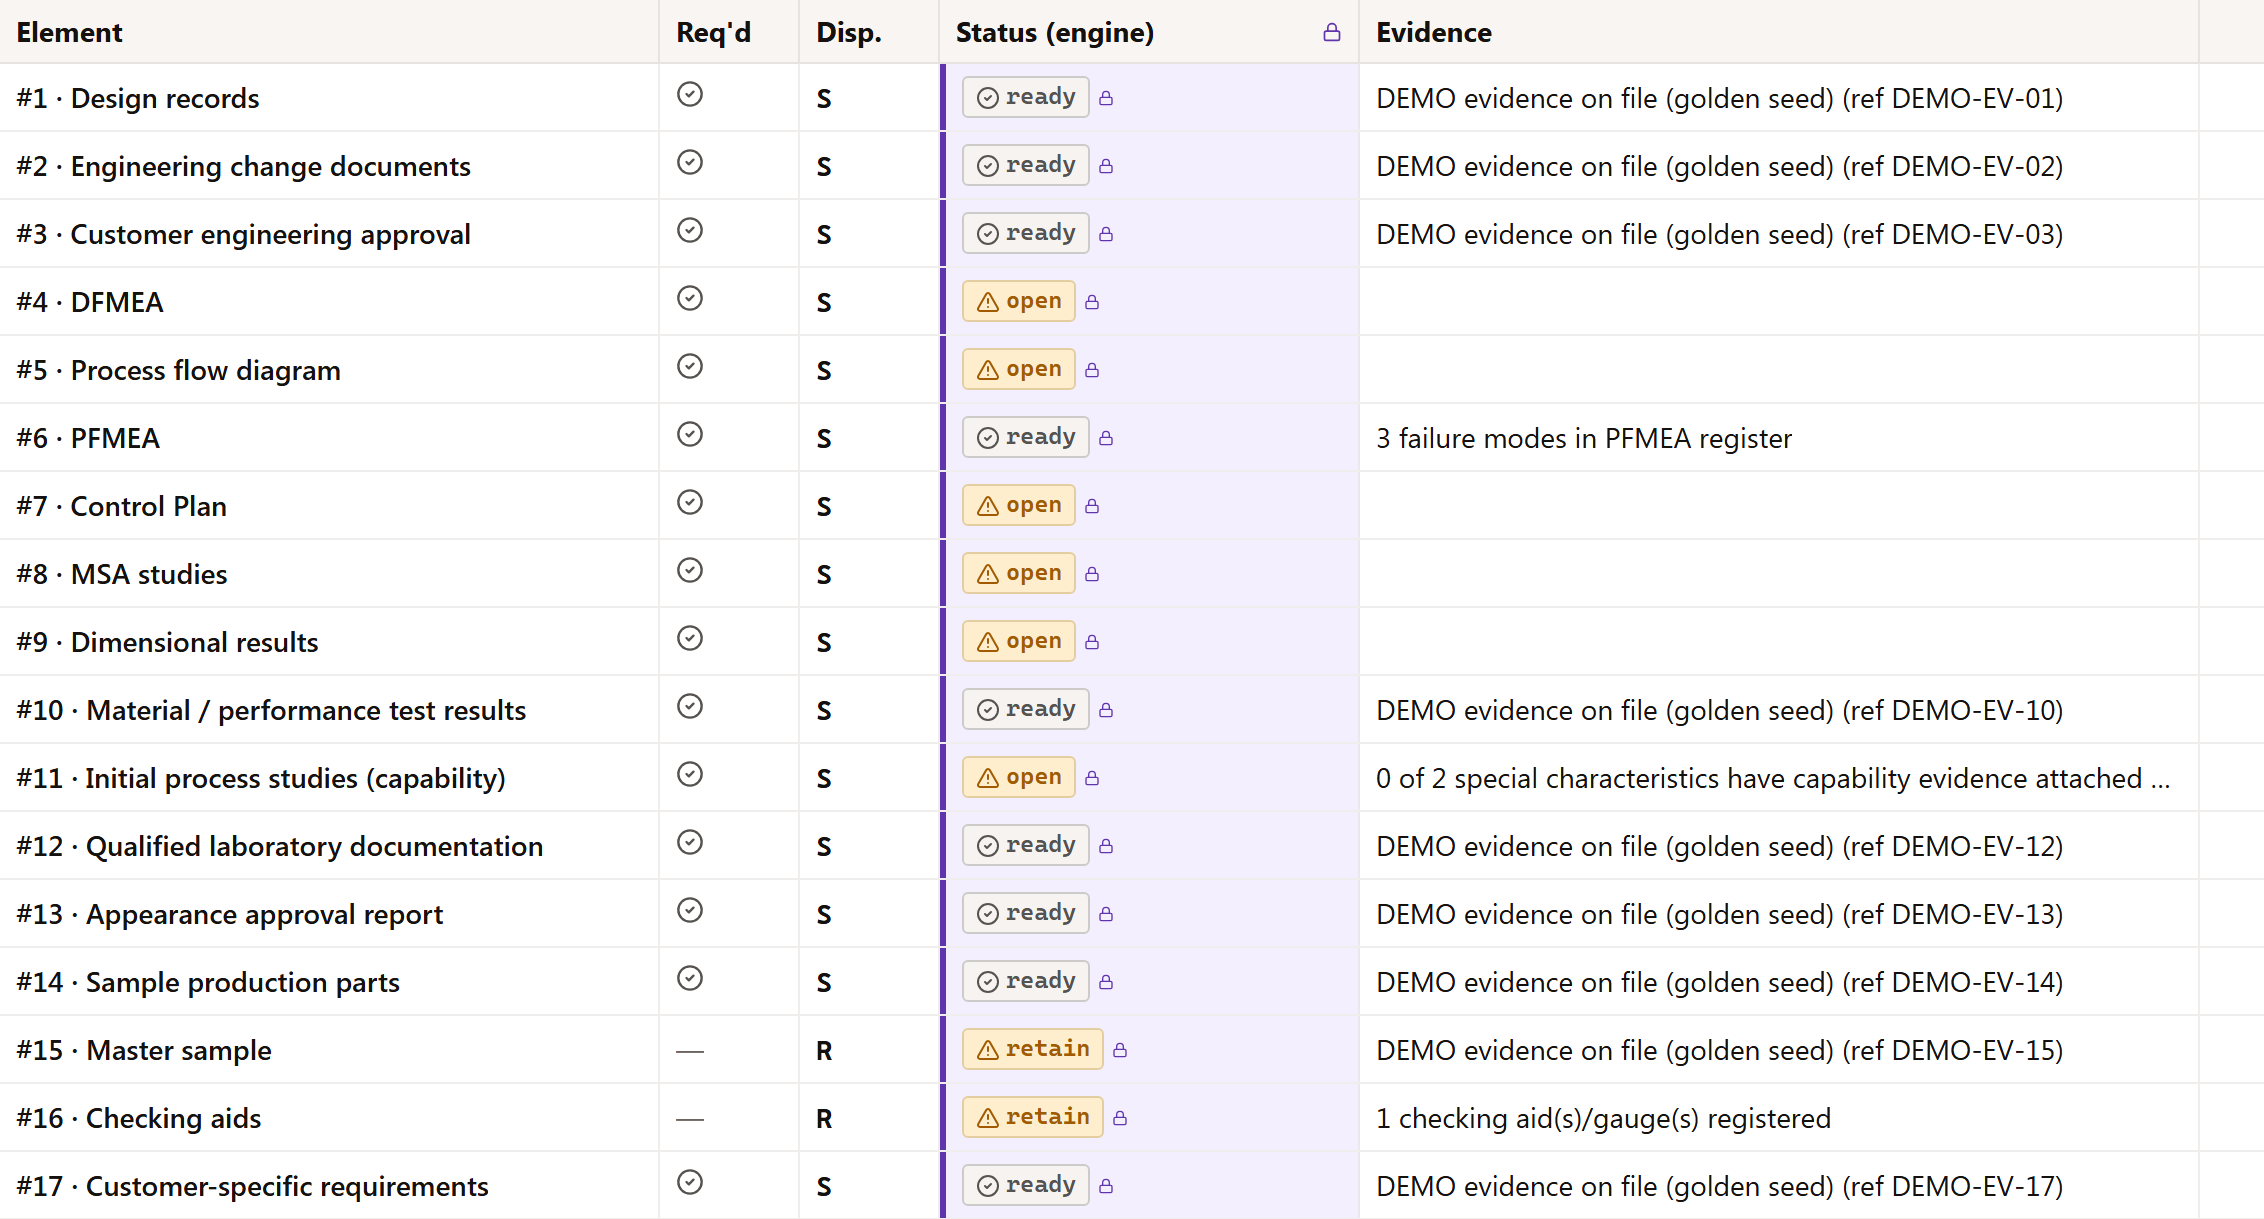Click the retain badge for Master sample
Image resolution: width=2264 pixels, height=1219 pixels.
[x=1033, y=1049]
